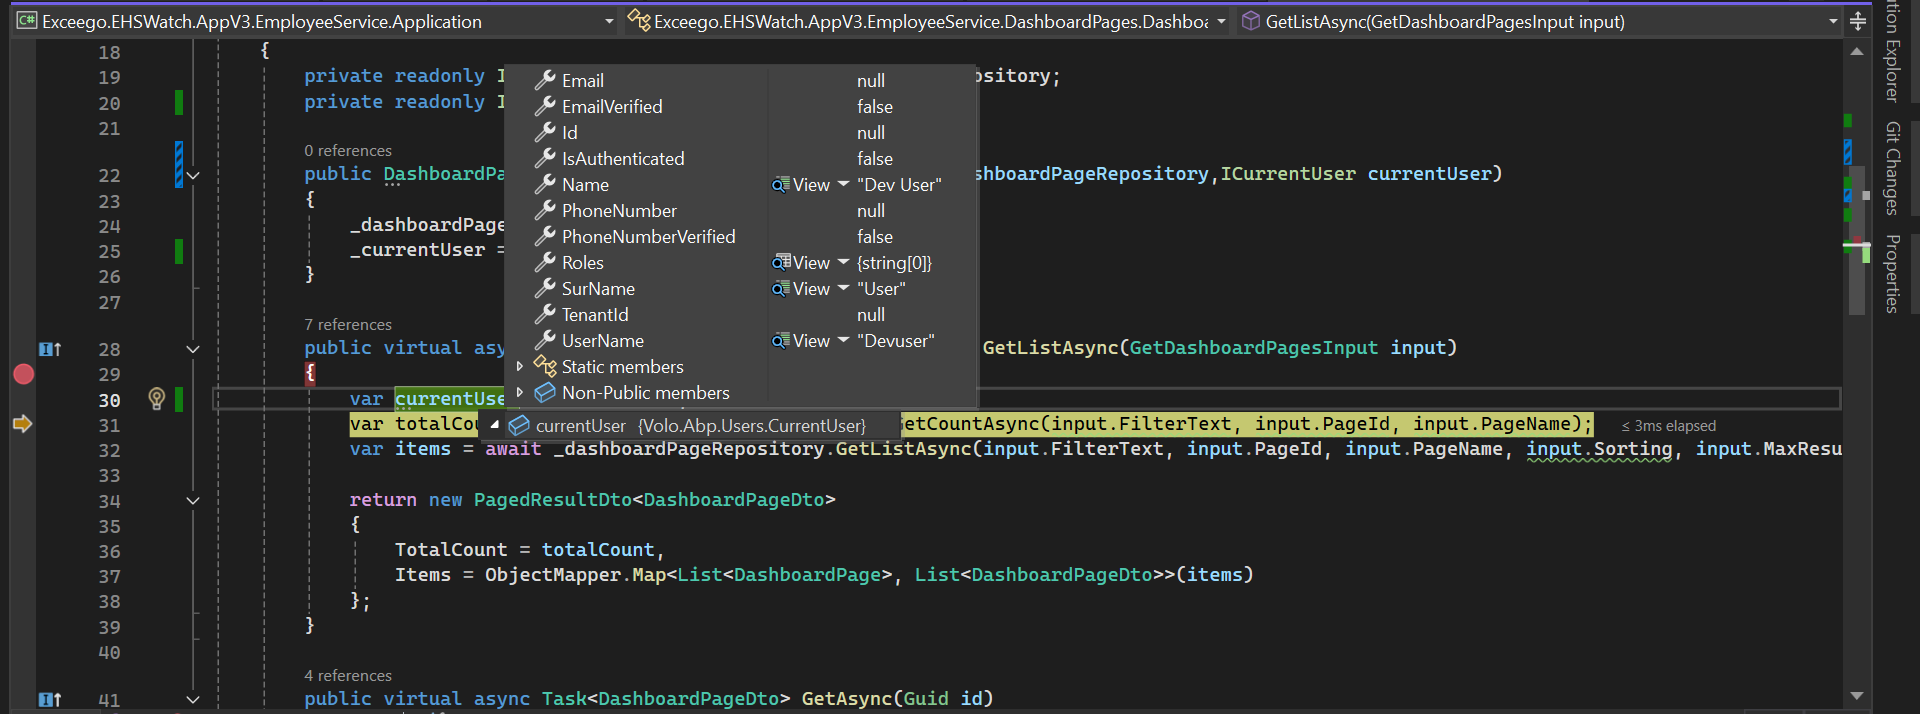Click the yellow current statement arrow
The image size is (1920, 714).
click(x=22, y=424)
